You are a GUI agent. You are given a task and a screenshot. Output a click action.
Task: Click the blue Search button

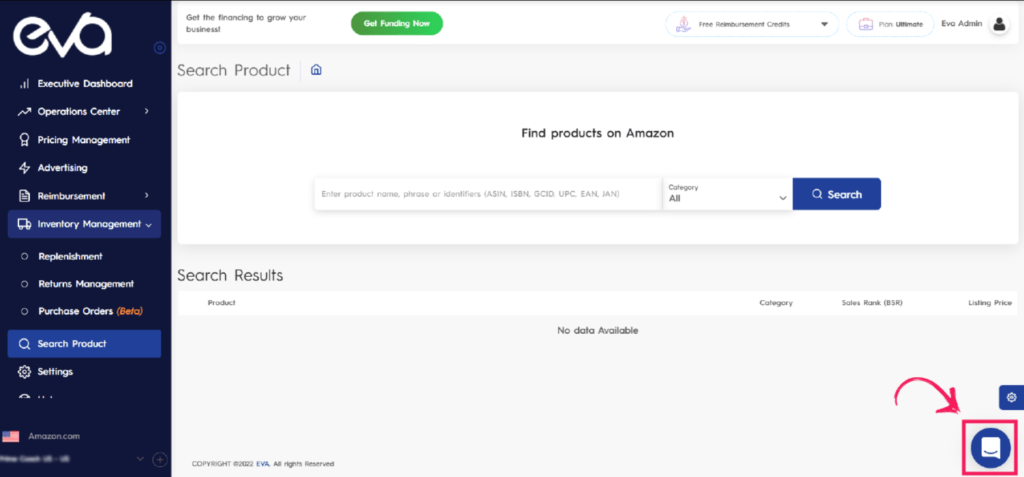tap(837, 194)
